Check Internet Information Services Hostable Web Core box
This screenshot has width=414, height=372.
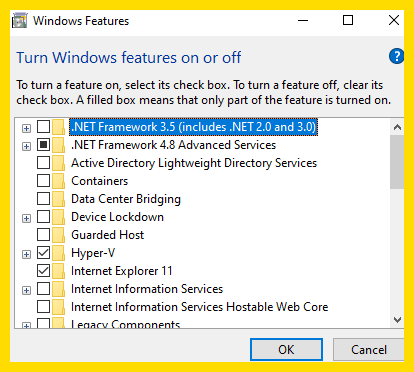(x=43, y=307)
